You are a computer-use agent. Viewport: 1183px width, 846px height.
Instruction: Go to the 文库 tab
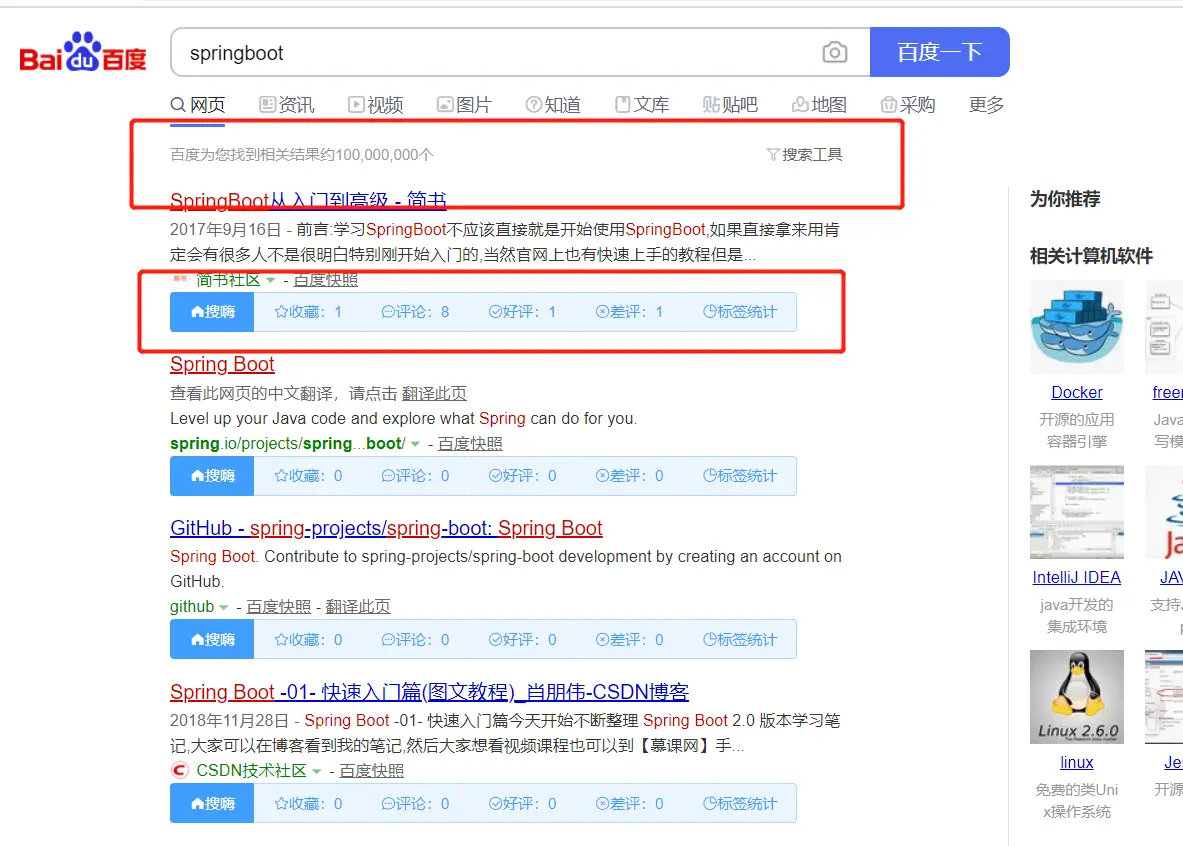point(642,105)
